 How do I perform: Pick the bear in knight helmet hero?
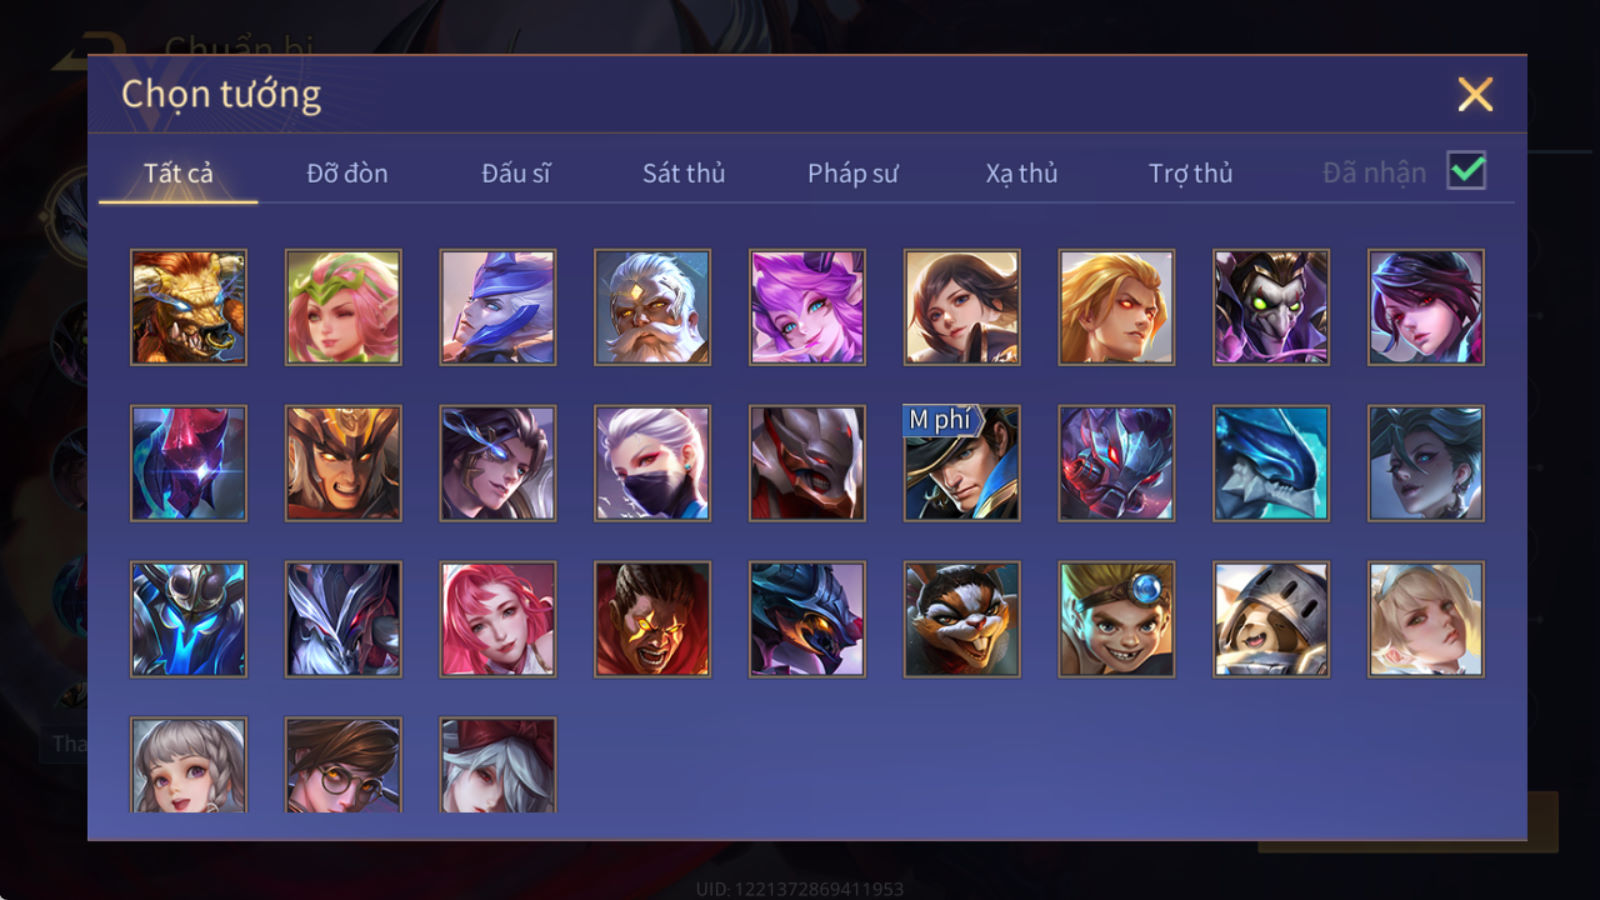click(1271, 619)
